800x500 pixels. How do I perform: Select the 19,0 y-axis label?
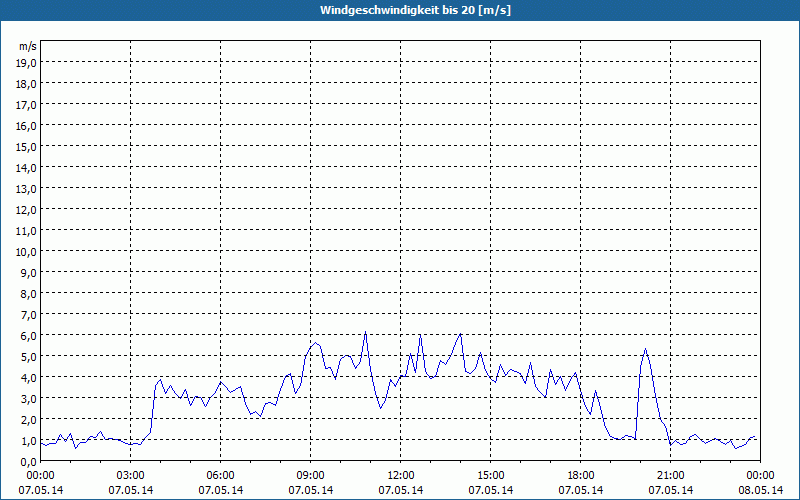[x=27, y=62]
